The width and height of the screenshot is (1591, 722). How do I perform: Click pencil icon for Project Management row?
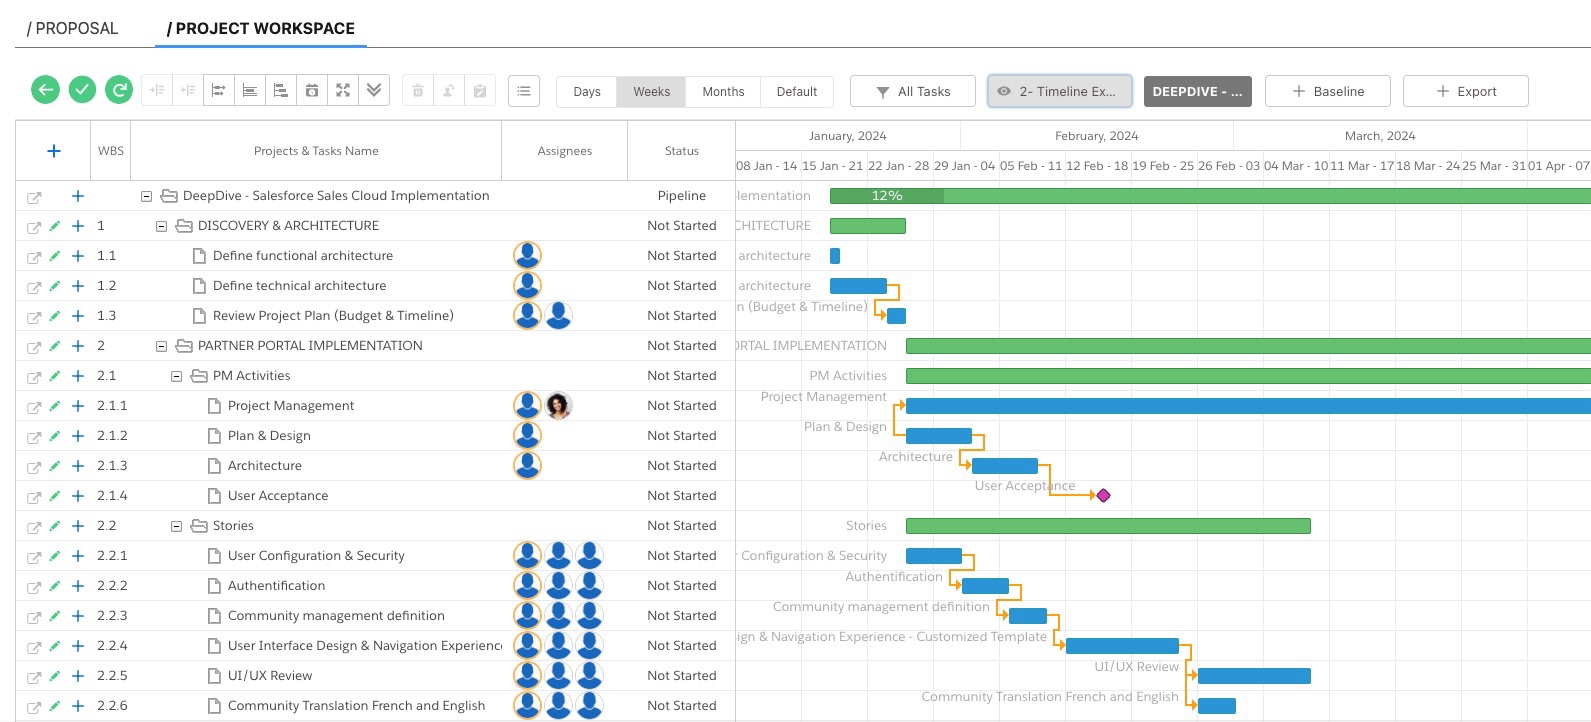55,406
